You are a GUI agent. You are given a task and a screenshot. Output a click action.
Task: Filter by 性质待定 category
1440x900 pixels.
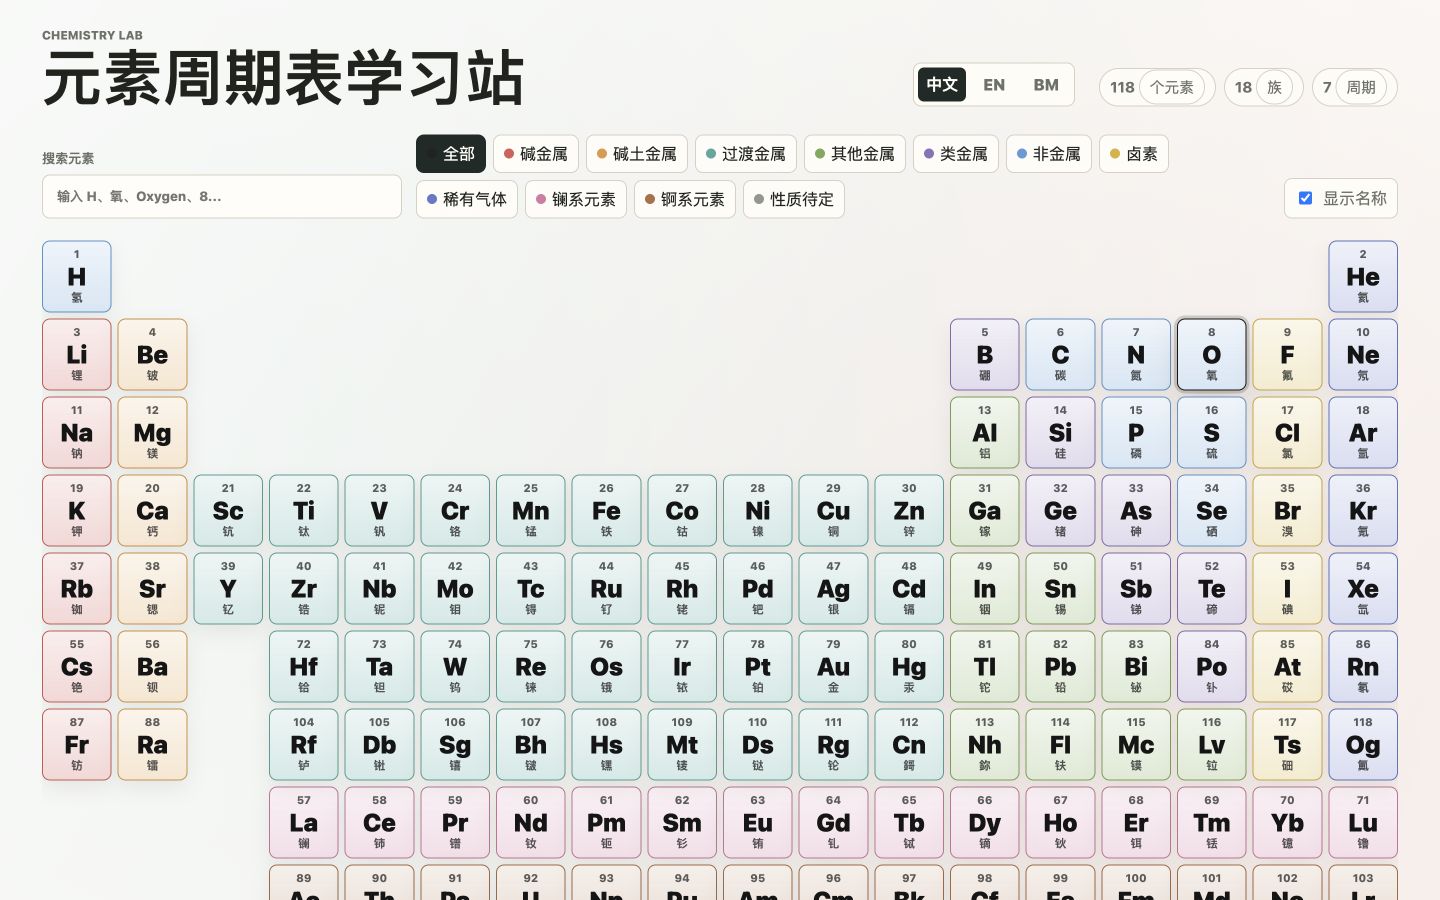coord(794,199)
